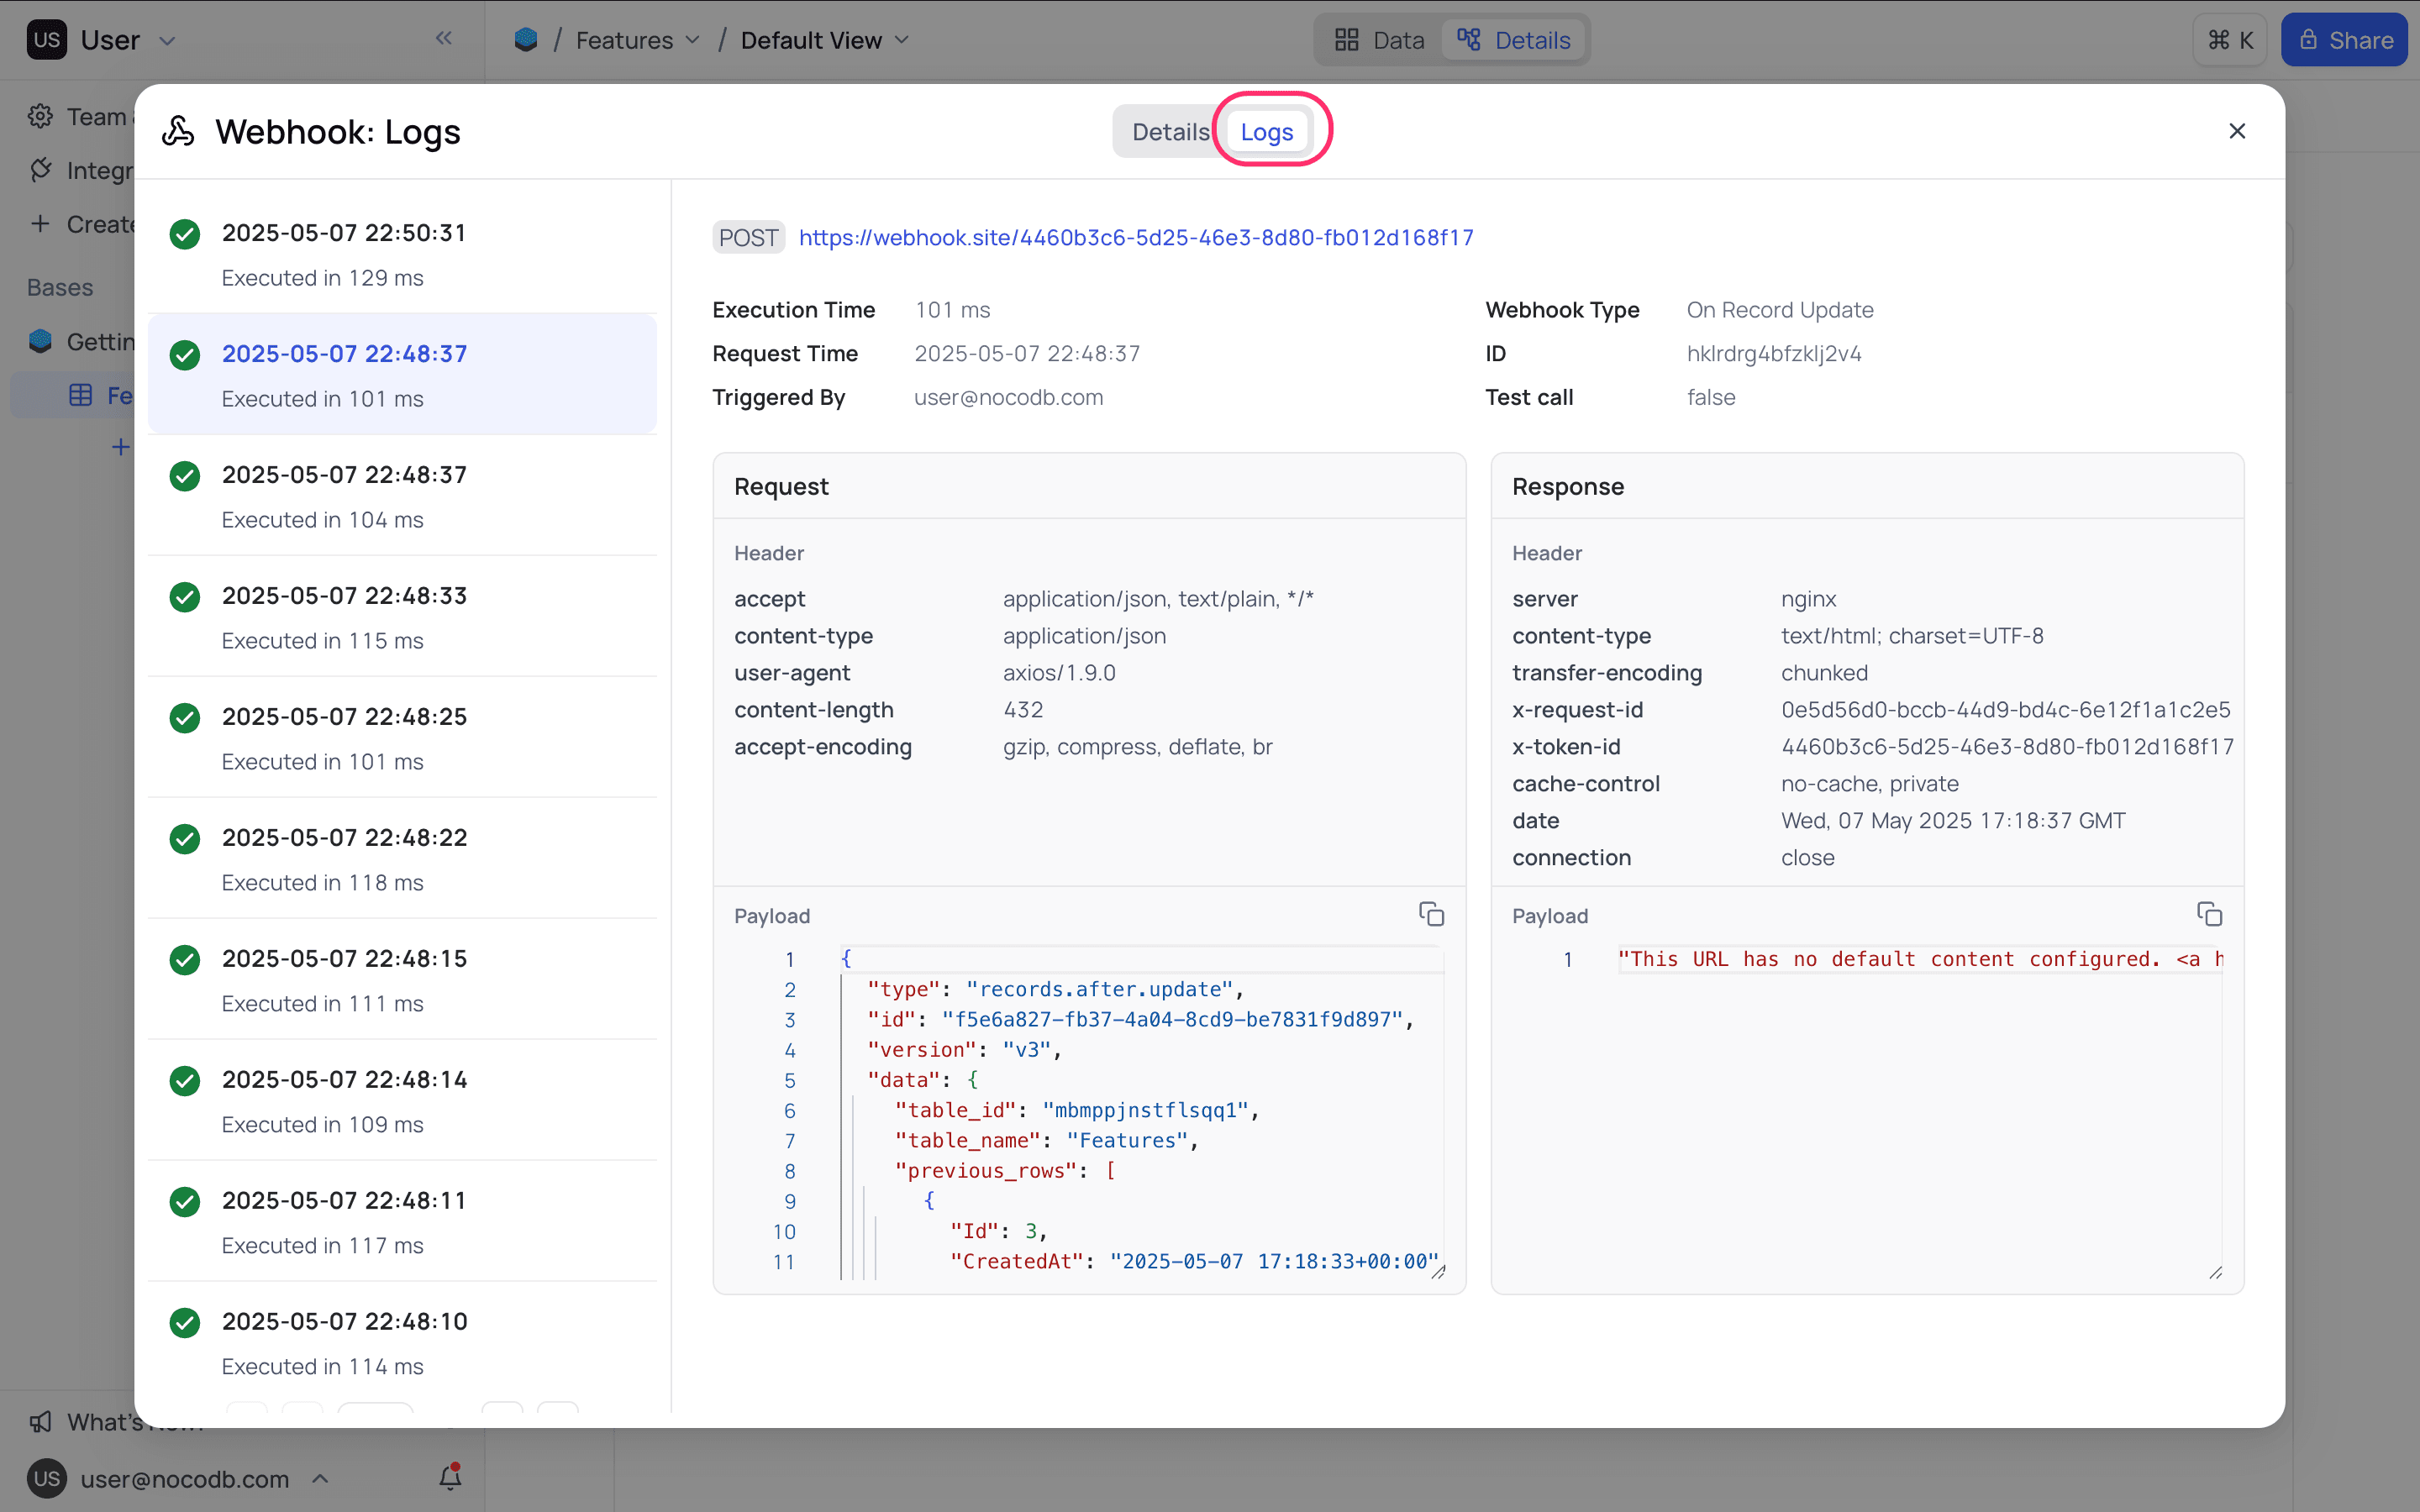Click the What's New icon at bottom left
This screenshot has height=1512, width=2420.
40,1421
